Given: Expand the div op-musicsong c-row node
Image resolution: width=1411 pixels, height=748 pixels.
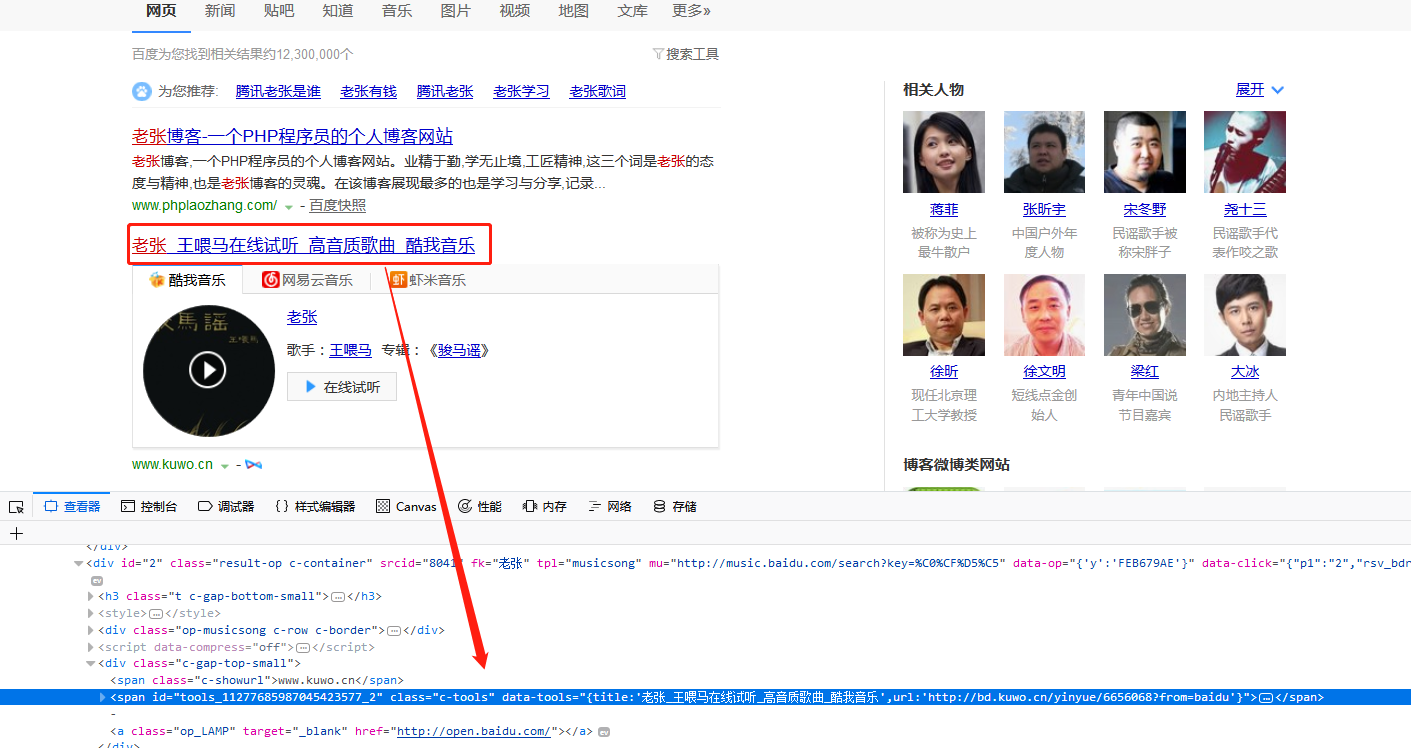Looking at the screenshot, I should click(x=91, y=630).
